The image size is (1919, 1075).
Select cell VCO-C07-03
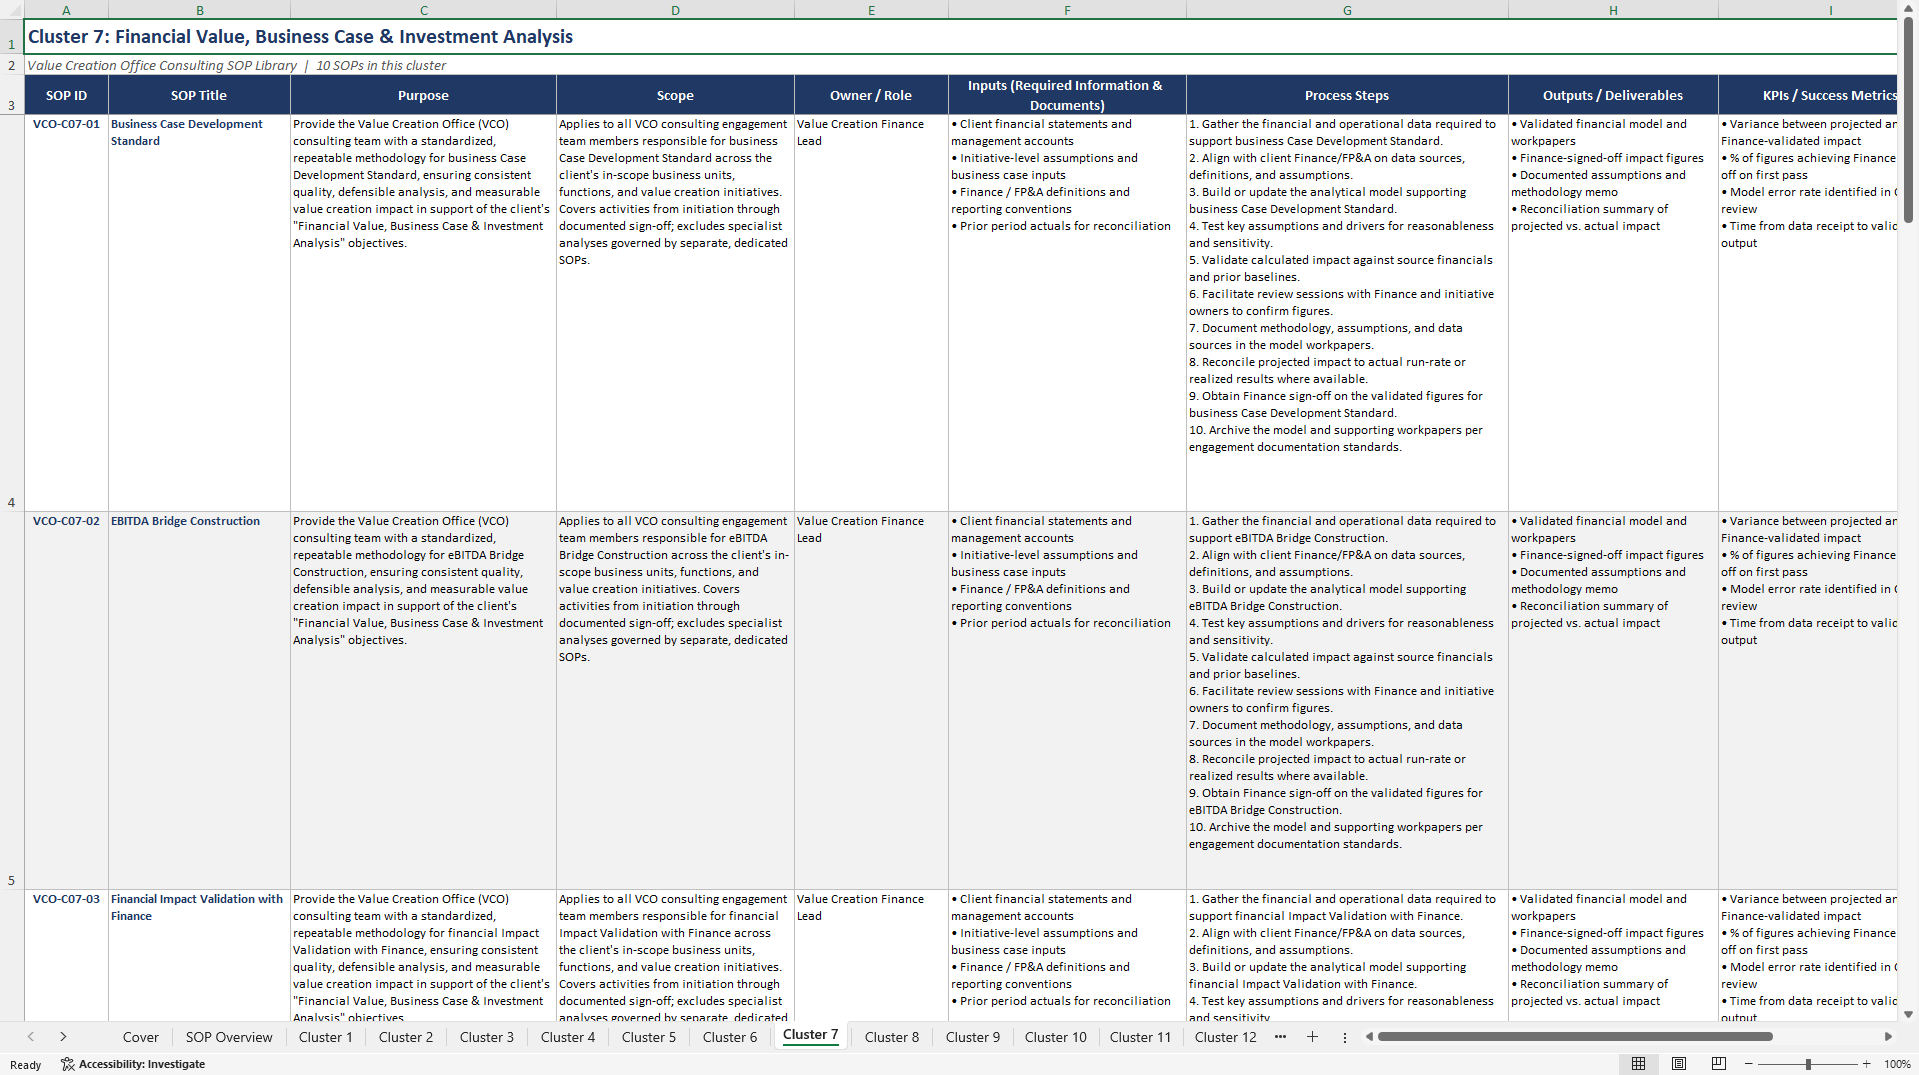[x=66, y=955]
